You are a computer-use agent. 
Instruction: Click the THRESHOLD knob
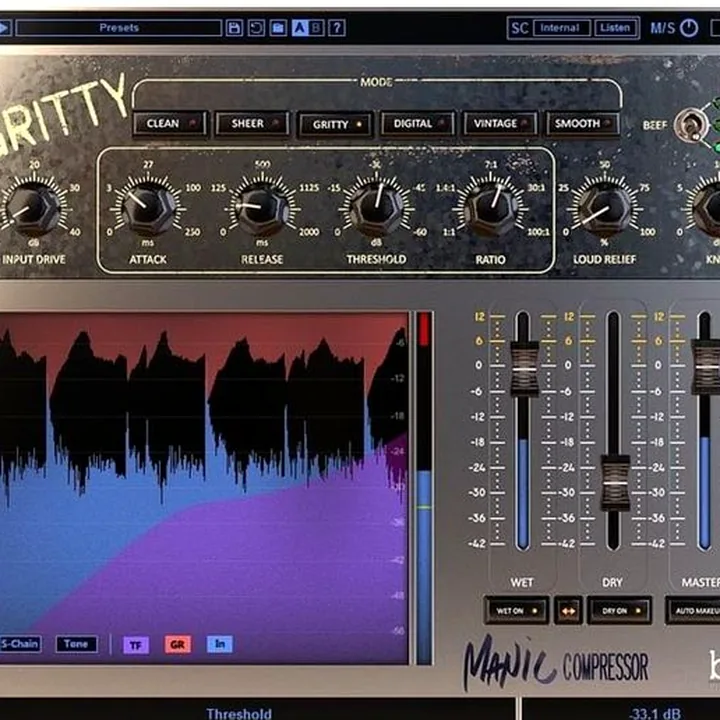click(376, 208)
